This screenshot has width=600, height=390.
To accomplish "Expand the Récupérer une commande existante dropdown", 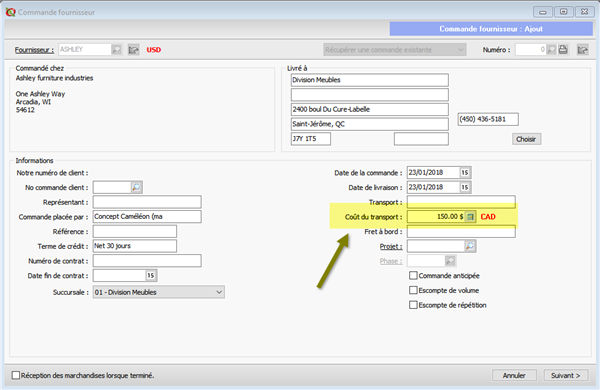I will click(395, 49).
